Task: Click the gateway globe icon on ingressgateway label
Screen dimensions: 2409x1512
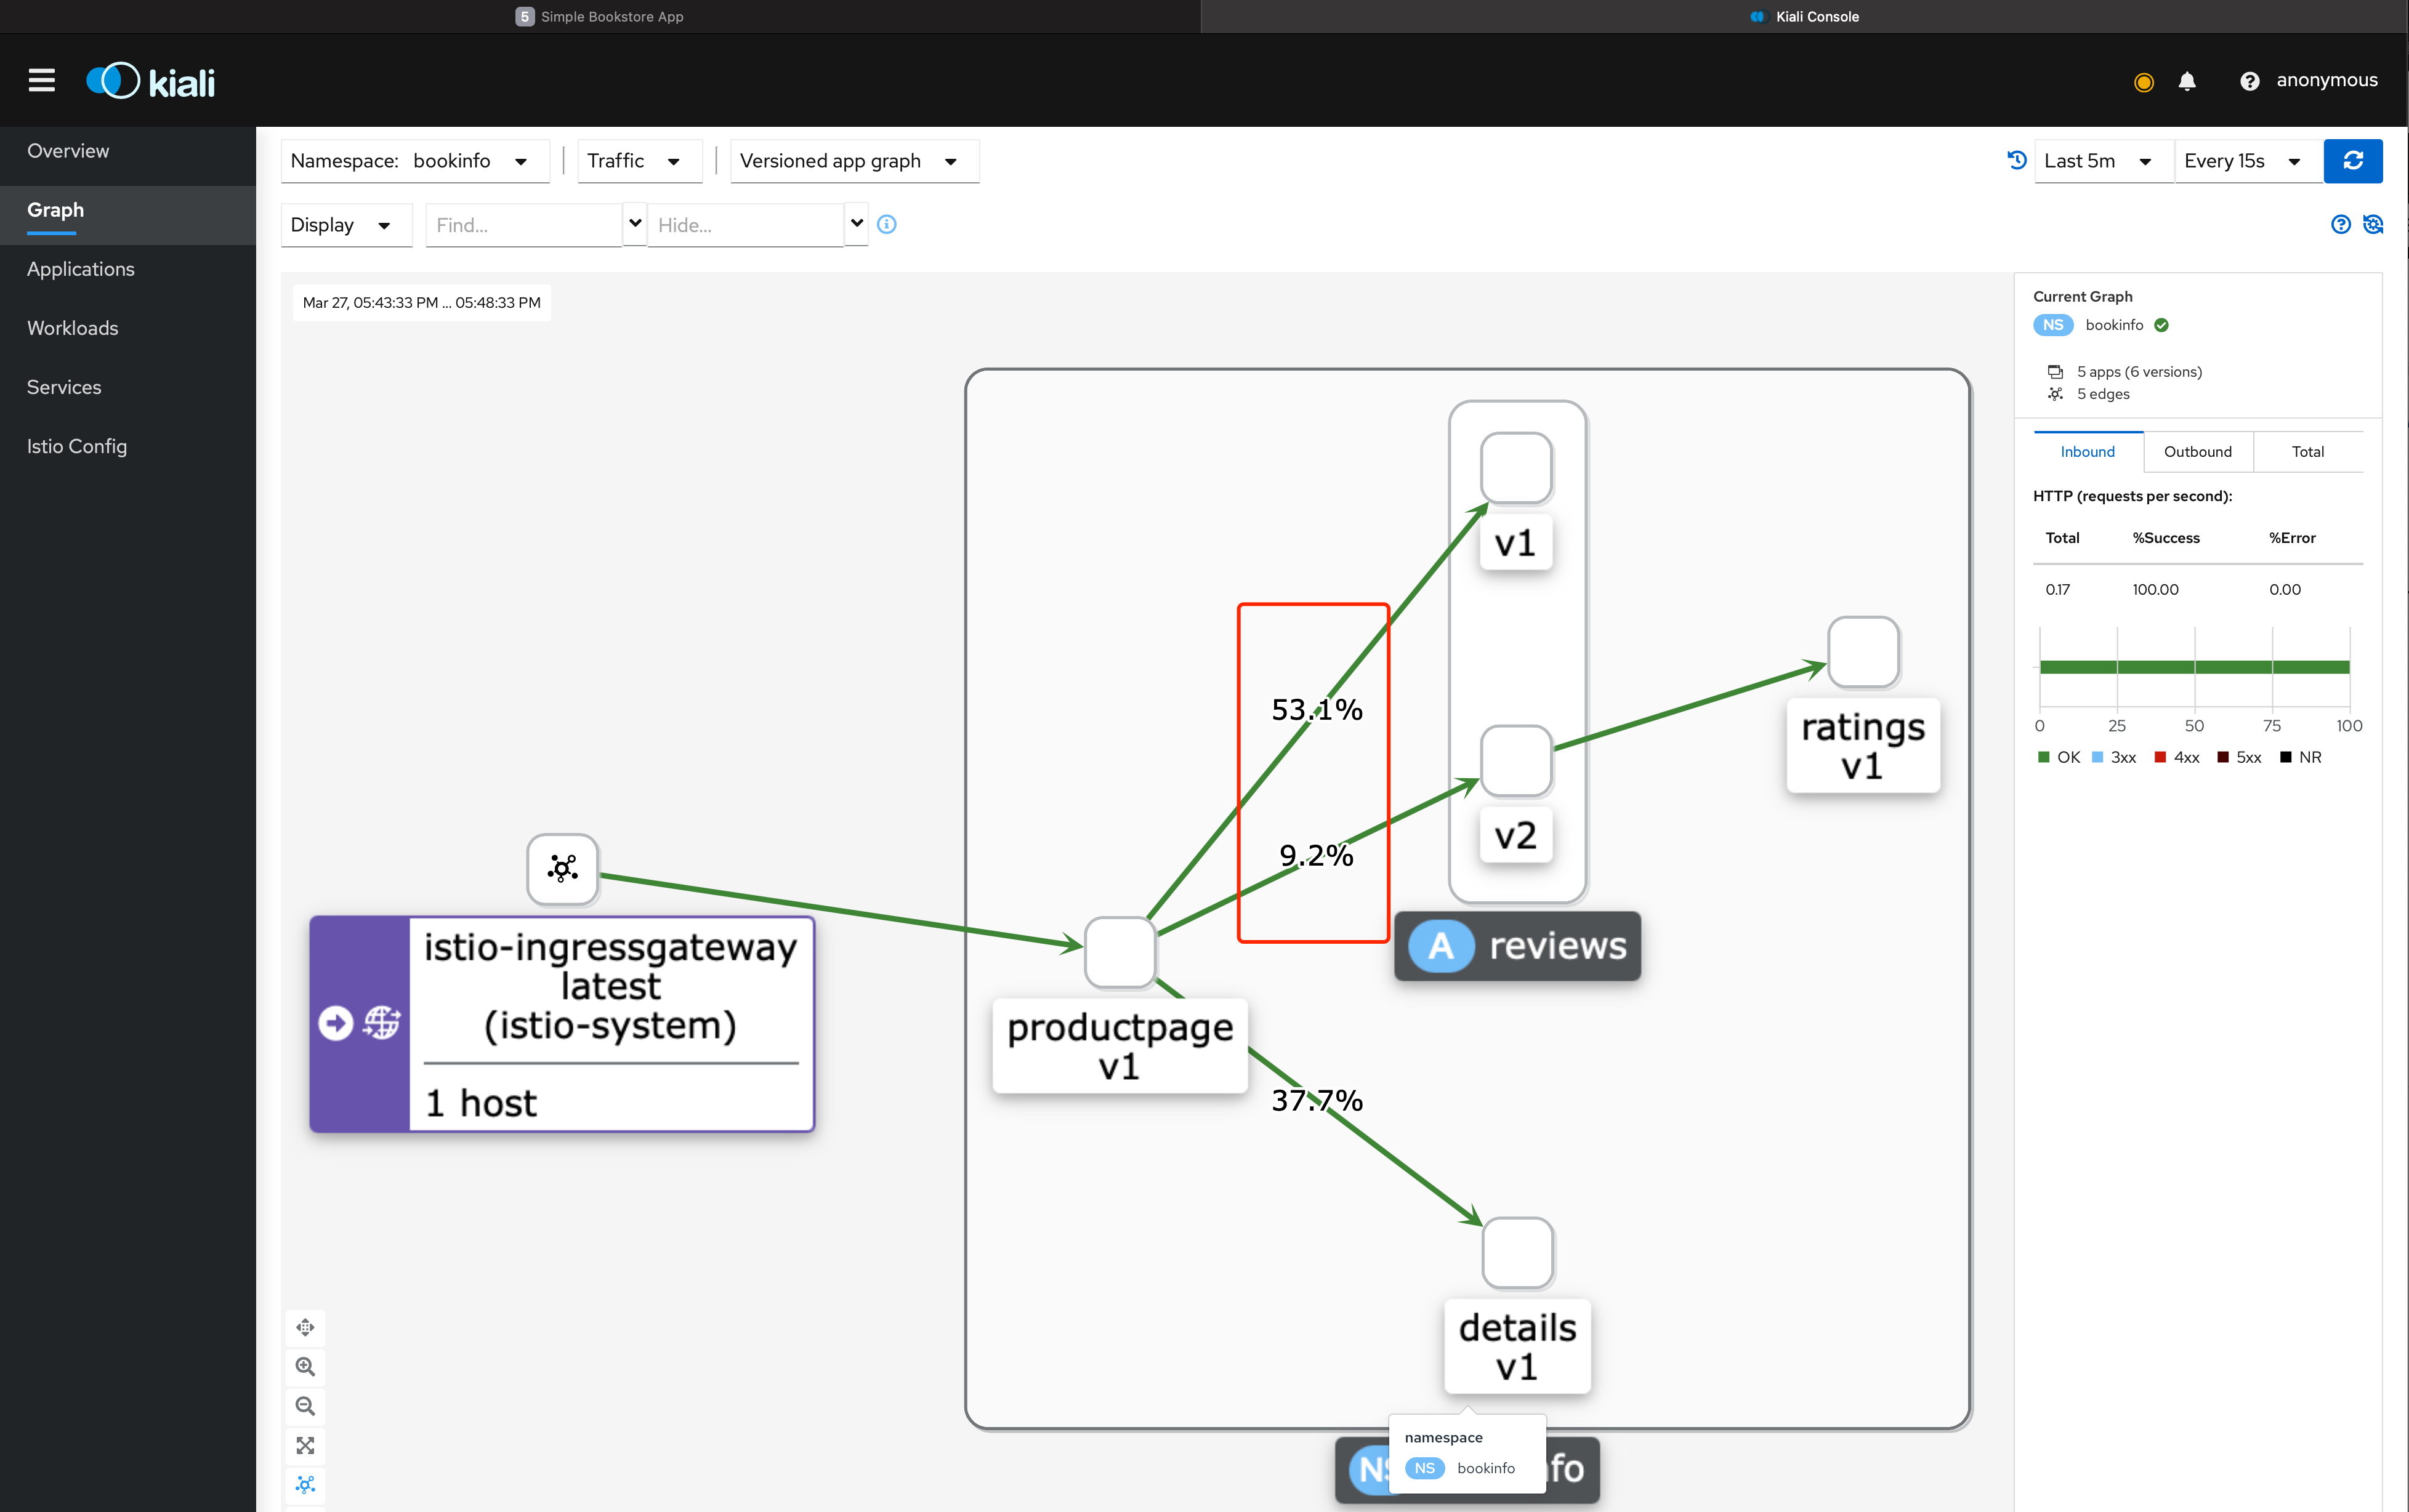Action: [381, 1022]
